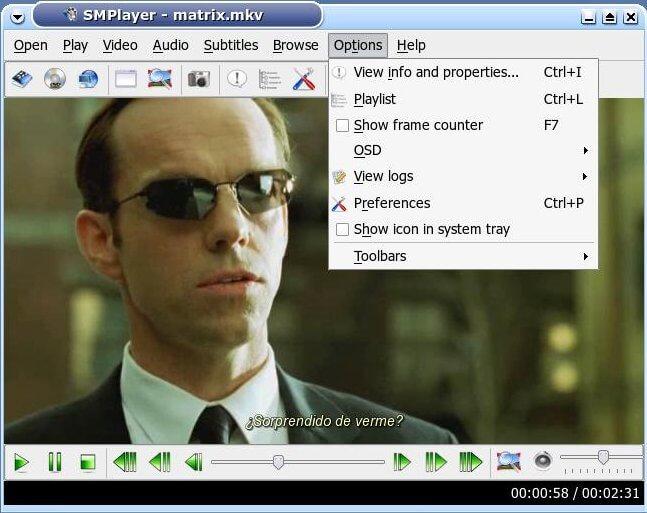Click the Open file toolbar icon
The width and height of the screenshot is (647, 513).
22,78
